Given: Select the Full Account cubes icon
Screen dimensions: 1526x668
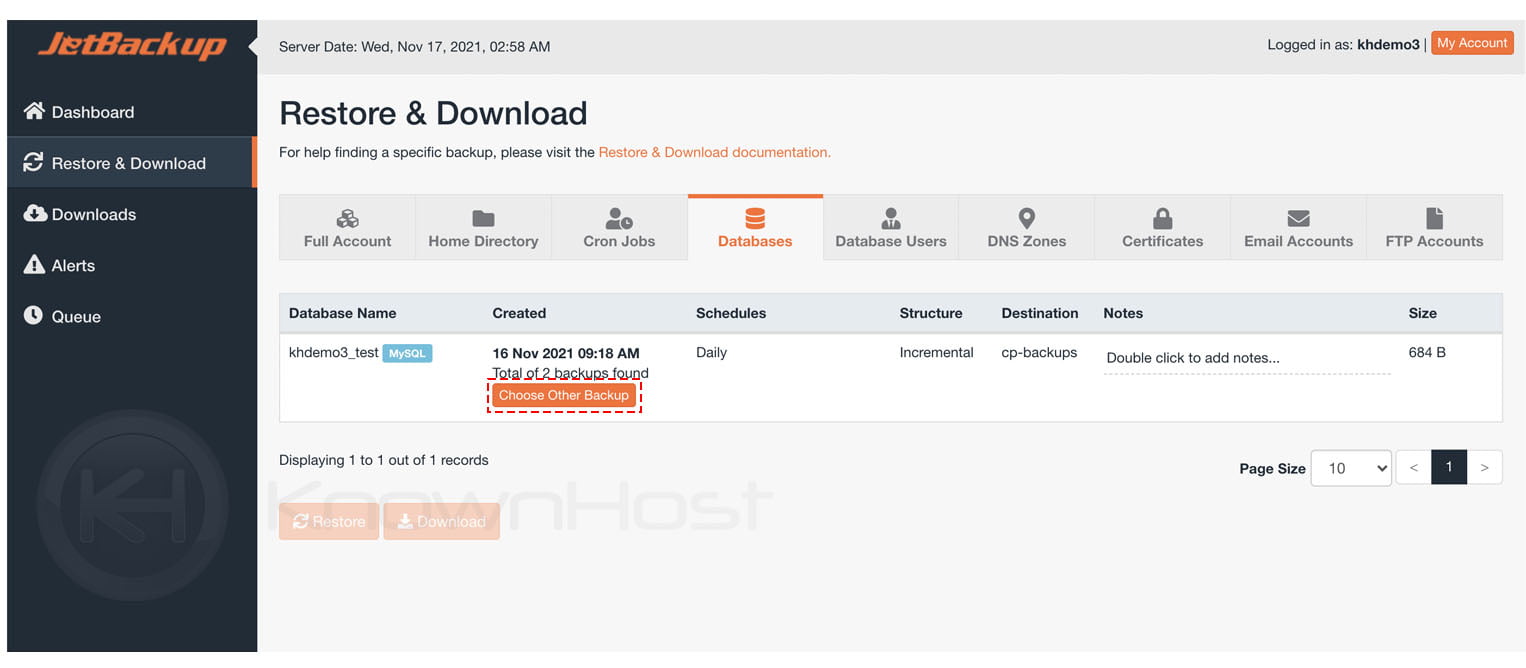Looking at the screenshot, I should (347, 218).
